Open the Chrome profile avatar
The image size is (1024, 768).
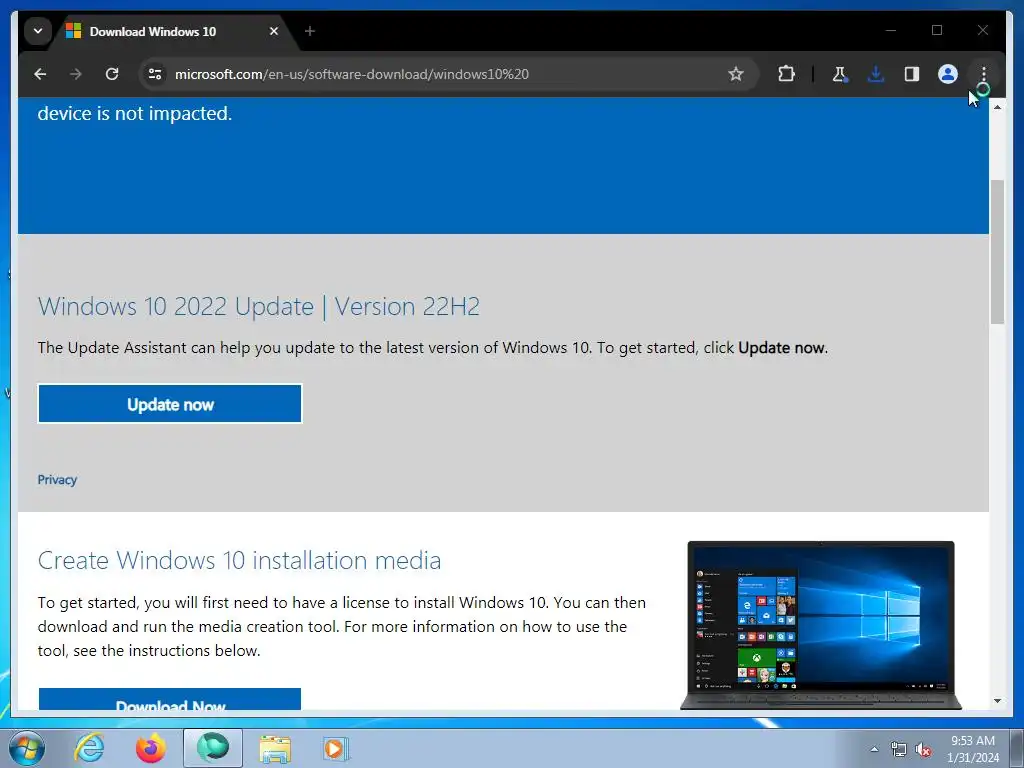[948, 74]
